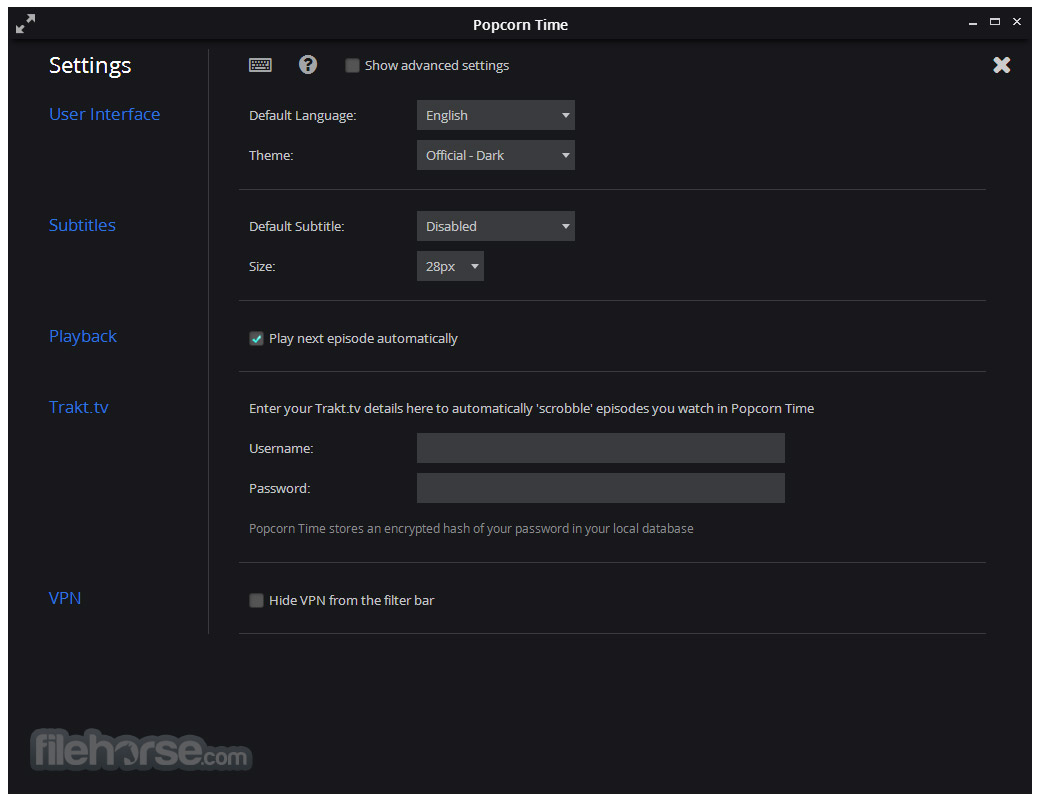This screenshot has width=1040, height=801.
Task: Toggle fullscreen with the arrows icon
Action: coord(26,24)
